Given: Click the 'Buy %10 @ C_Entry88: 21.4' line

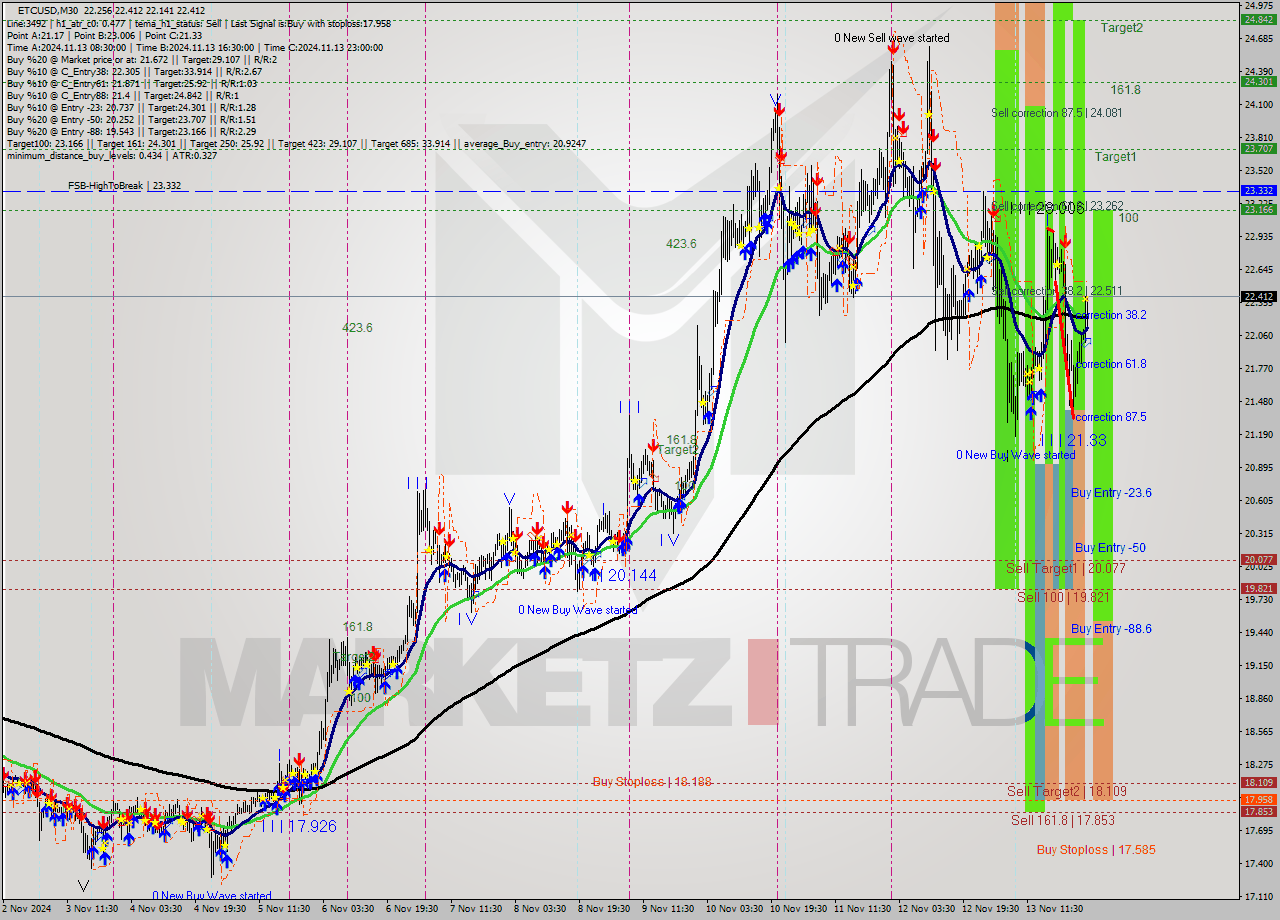Looking at the screenshot, I should pos(124,95).
